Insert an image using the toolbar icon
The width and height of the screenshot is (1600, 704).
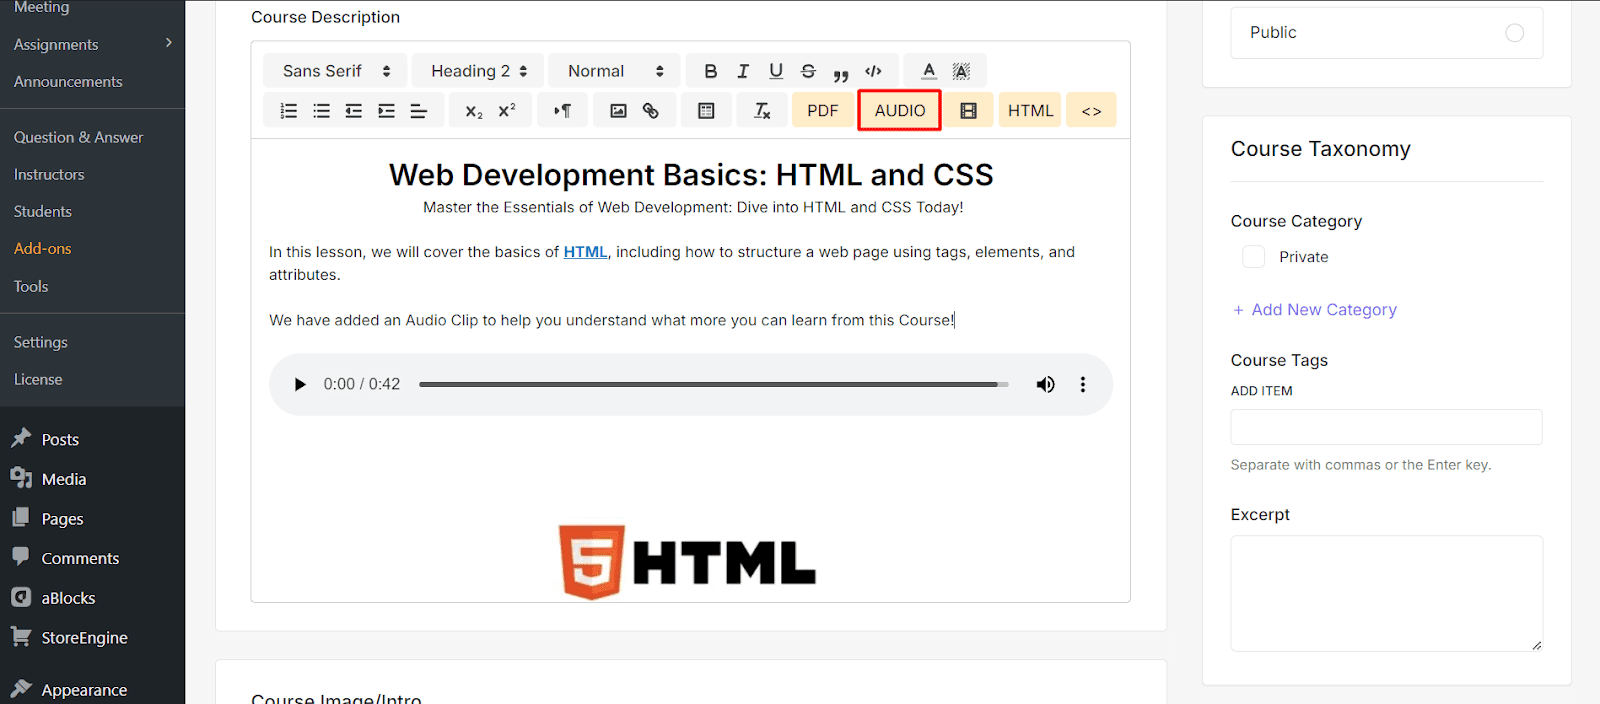618,111
